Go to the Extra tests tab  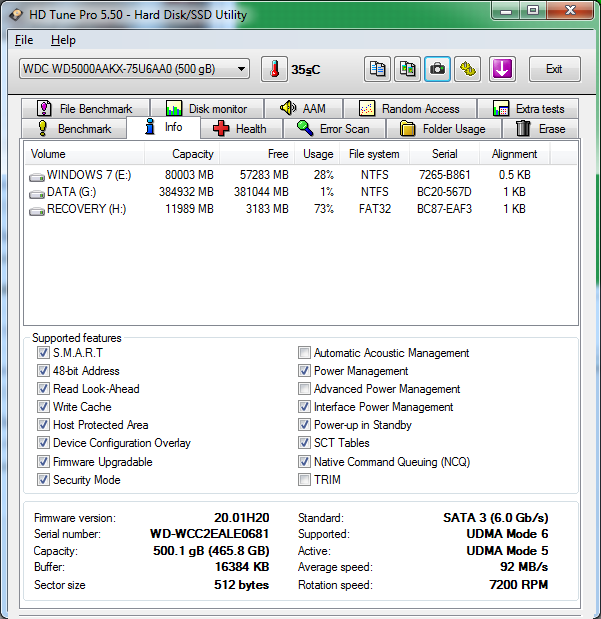tap(528, 108)
